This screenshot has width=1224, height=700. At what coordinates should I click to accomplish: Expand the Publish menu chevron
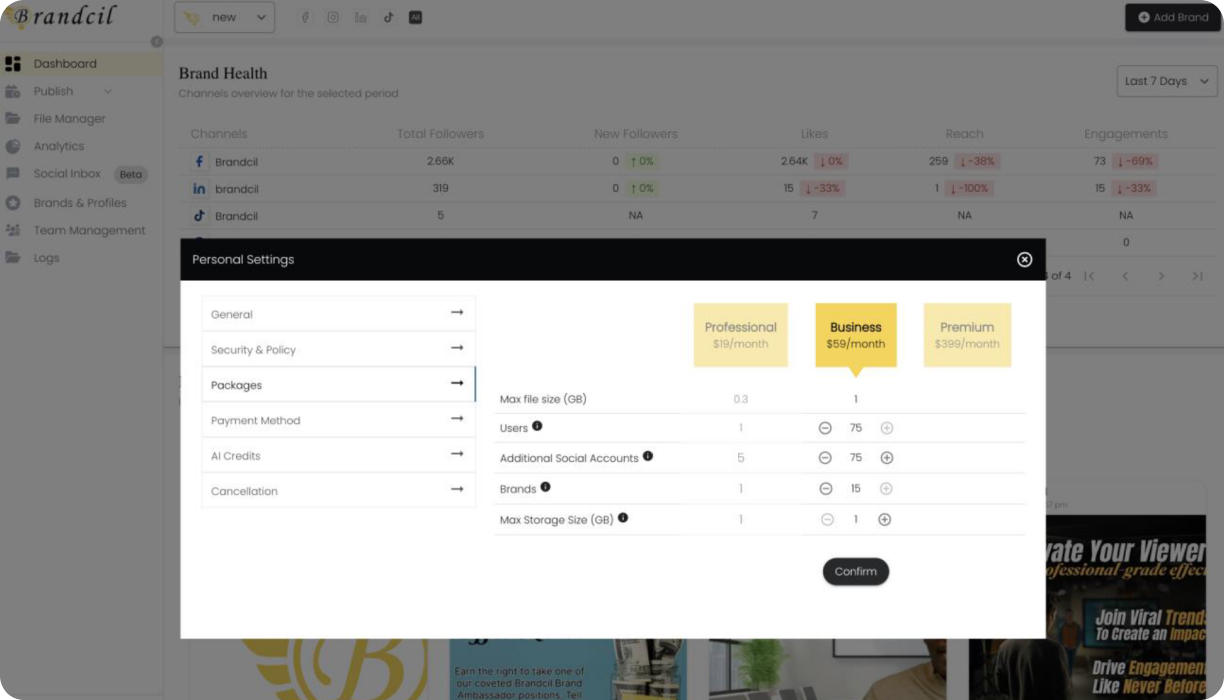[x=107, y=92]
